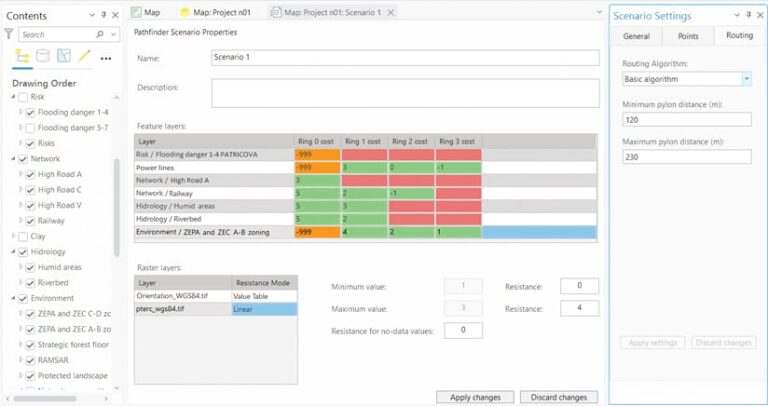Image resolution: width=768 pixels, height=406 pixels.
Task: Edit the Minimum value Resistance field
Action: tap(579, 286)
